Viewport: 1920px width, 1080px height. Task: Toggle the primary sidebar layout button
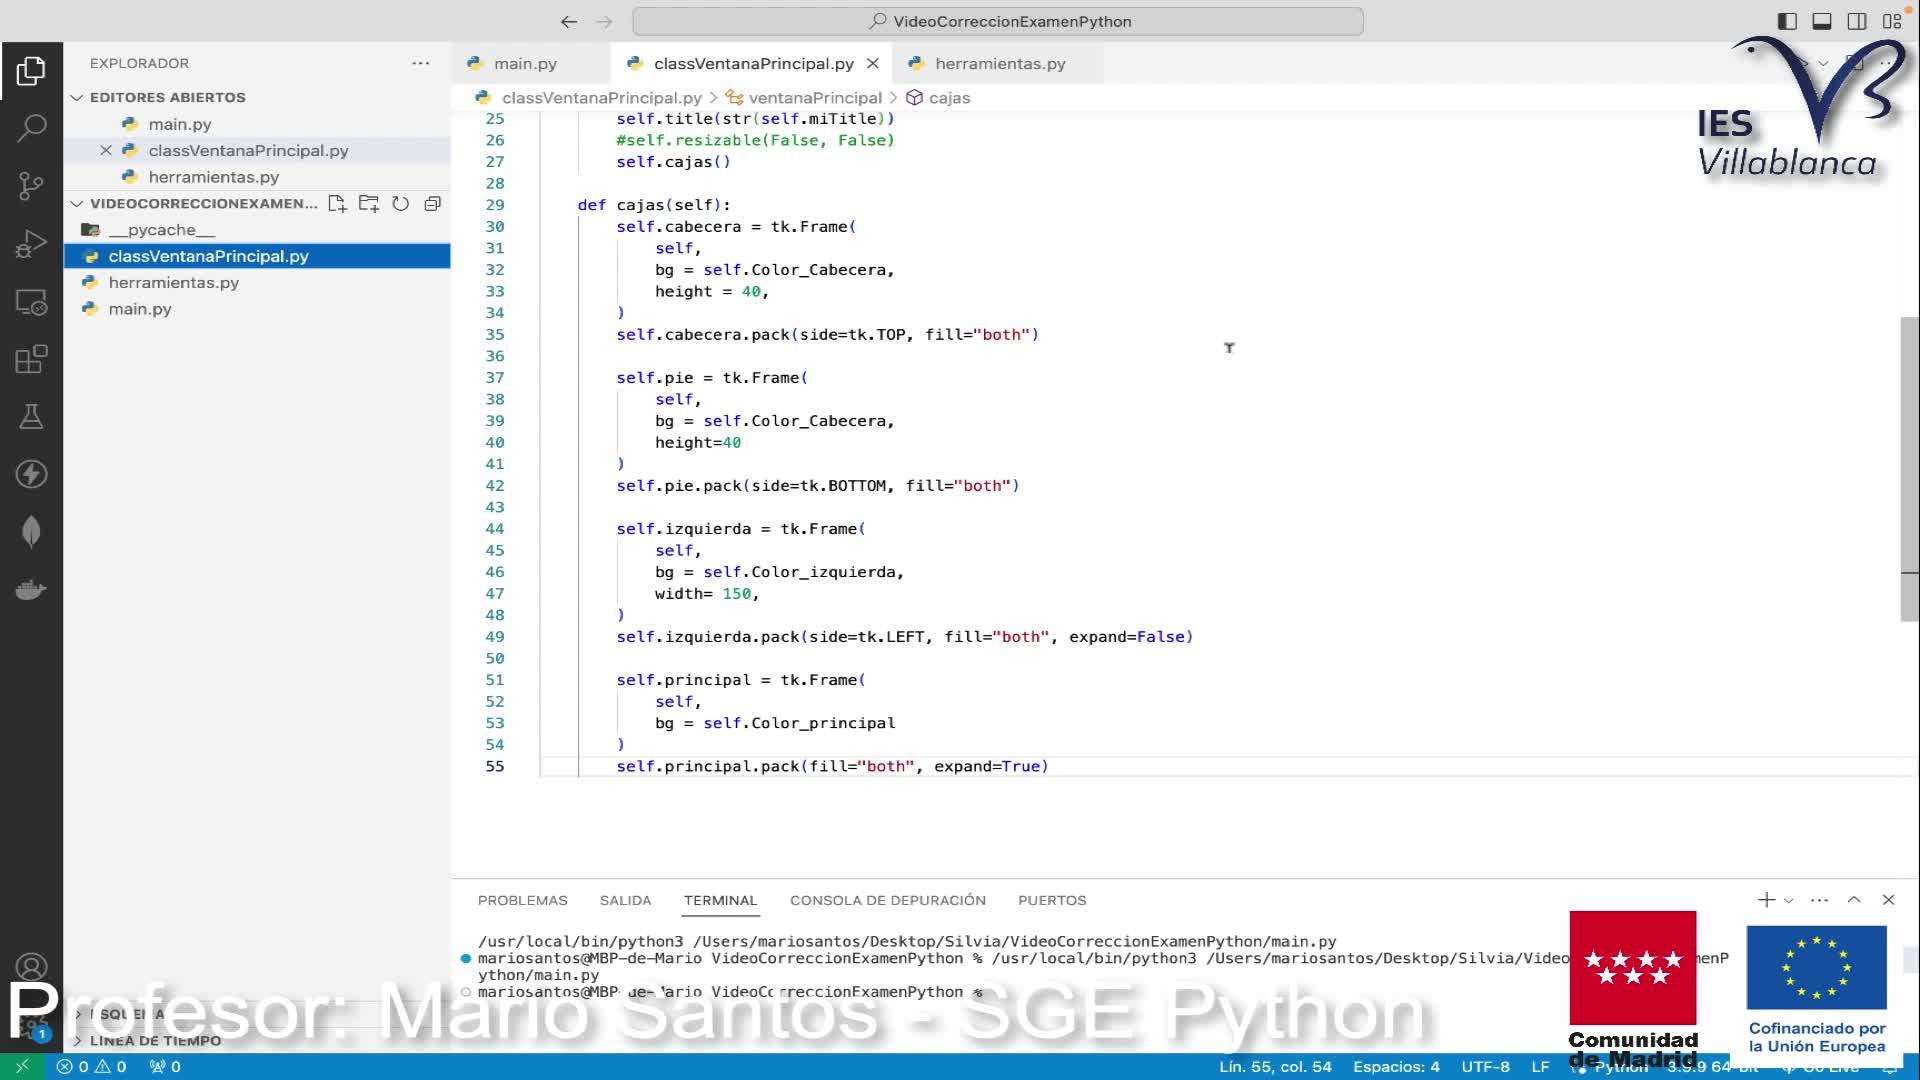click(1787, 21)
